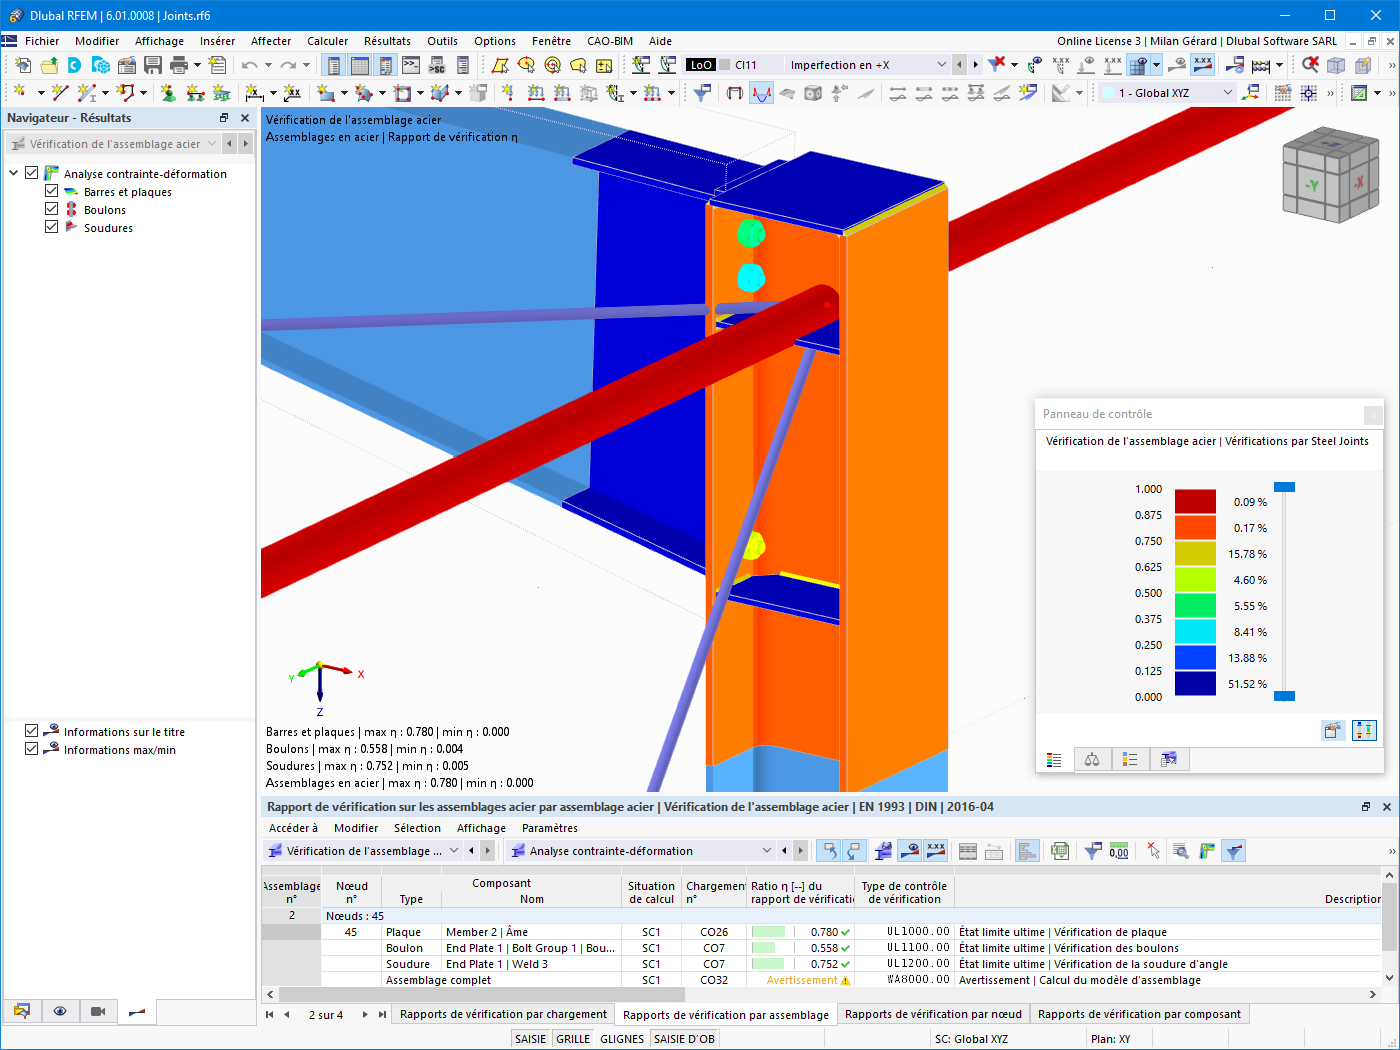Uncheck the Barres et plaques checkbox
Viewport: 1400px width, 1050px height.
click(52, 191)
